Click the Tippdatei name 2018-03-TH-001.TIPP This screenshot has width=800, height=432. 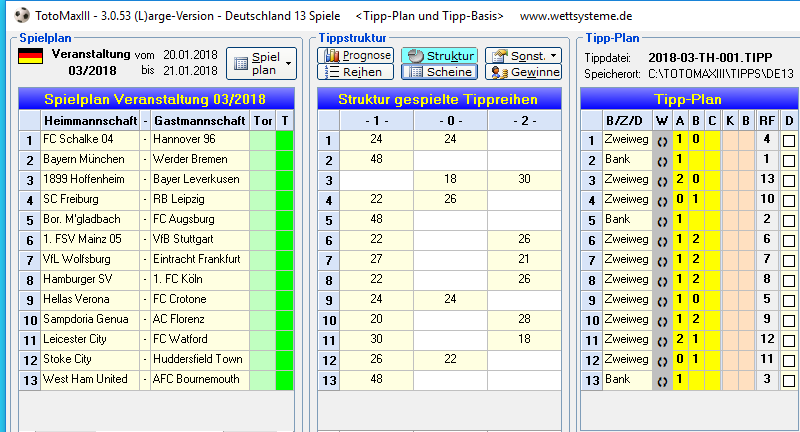pyautogui.click(x=710, y=58)
